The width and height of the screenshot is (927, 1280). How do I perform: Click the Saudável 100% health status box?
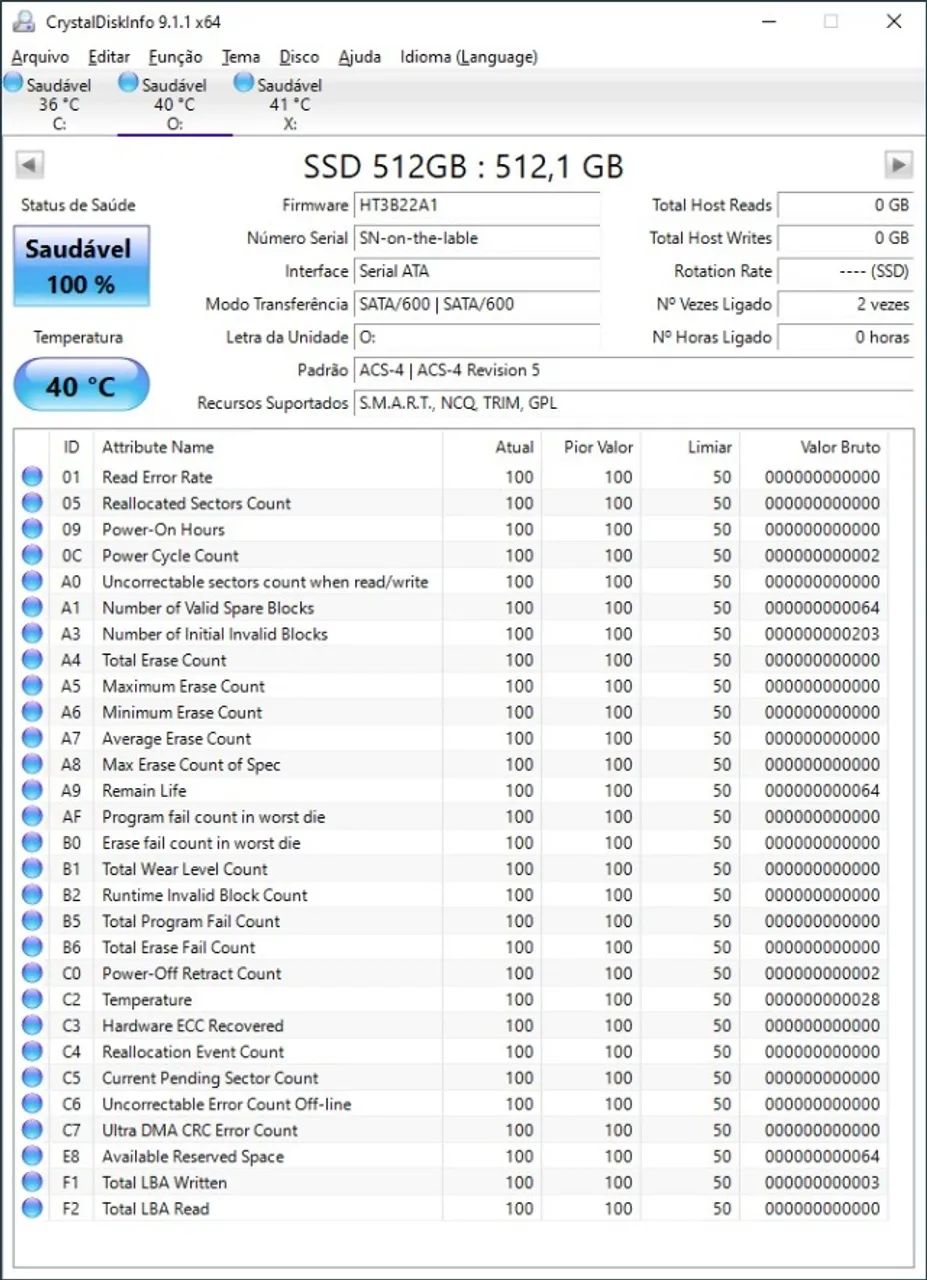(80, 265)
